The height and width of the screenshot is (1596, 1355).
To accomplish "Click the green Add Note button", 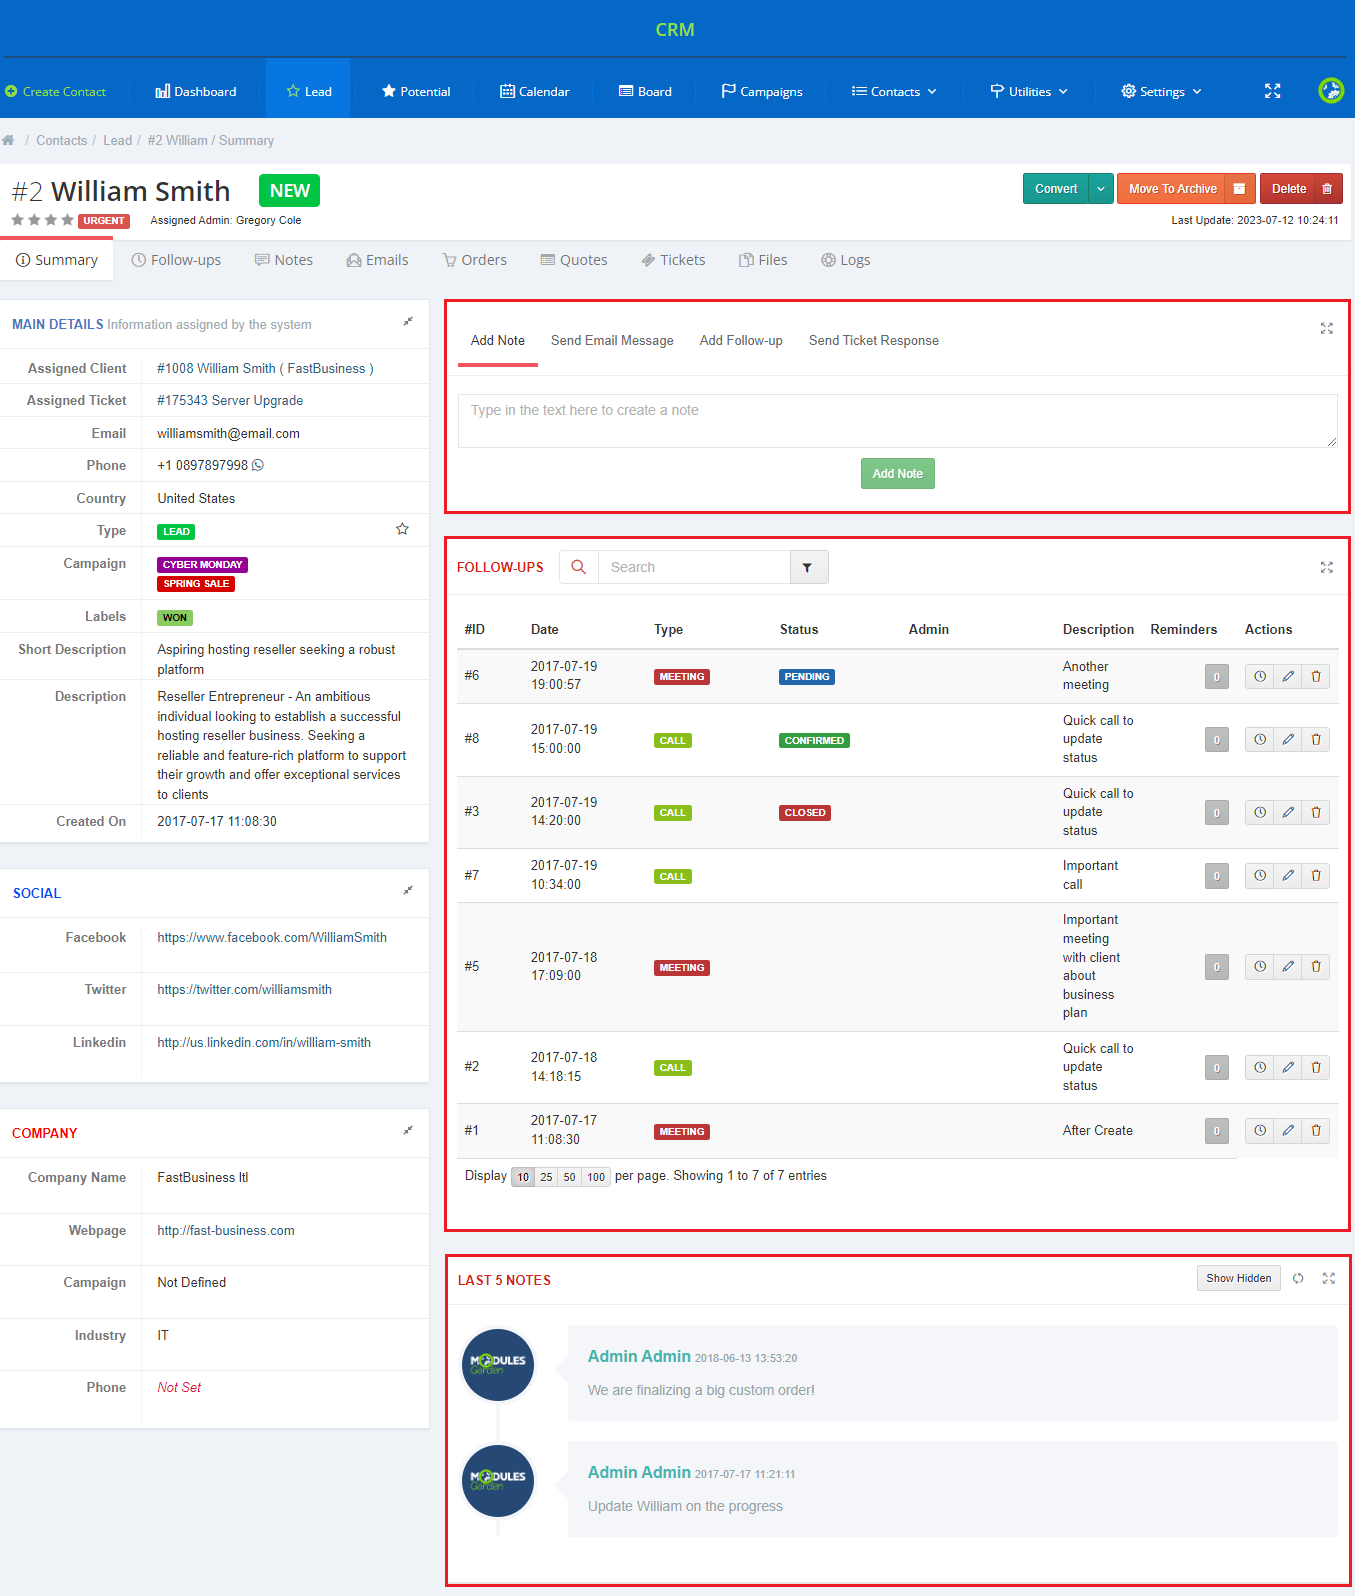I will 897,474.
